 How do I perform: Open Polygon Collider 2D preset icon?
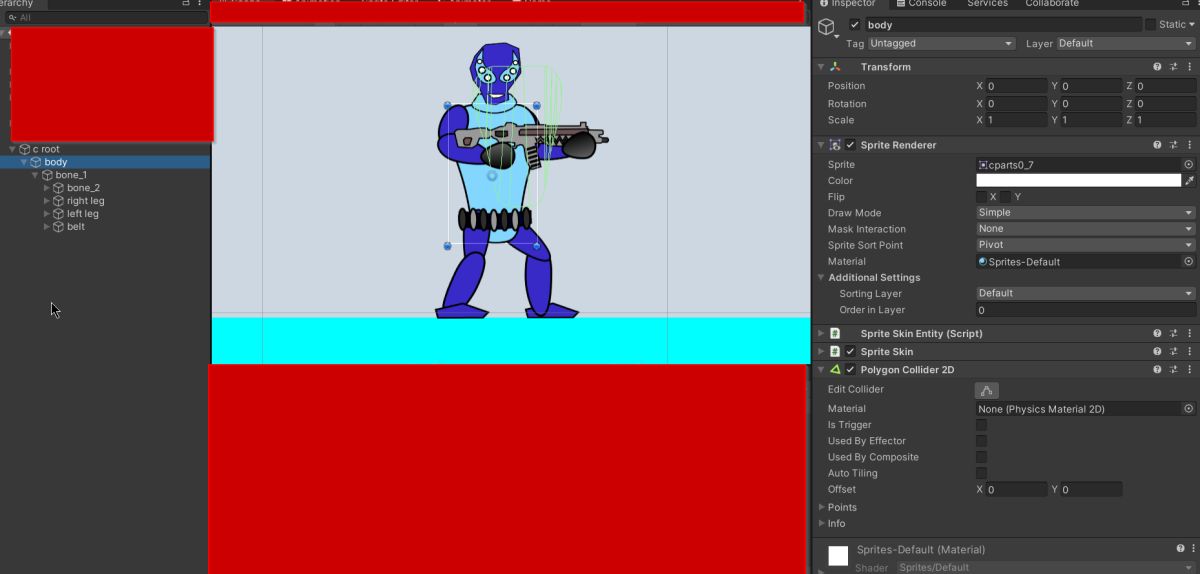[x=1174, y=370]
